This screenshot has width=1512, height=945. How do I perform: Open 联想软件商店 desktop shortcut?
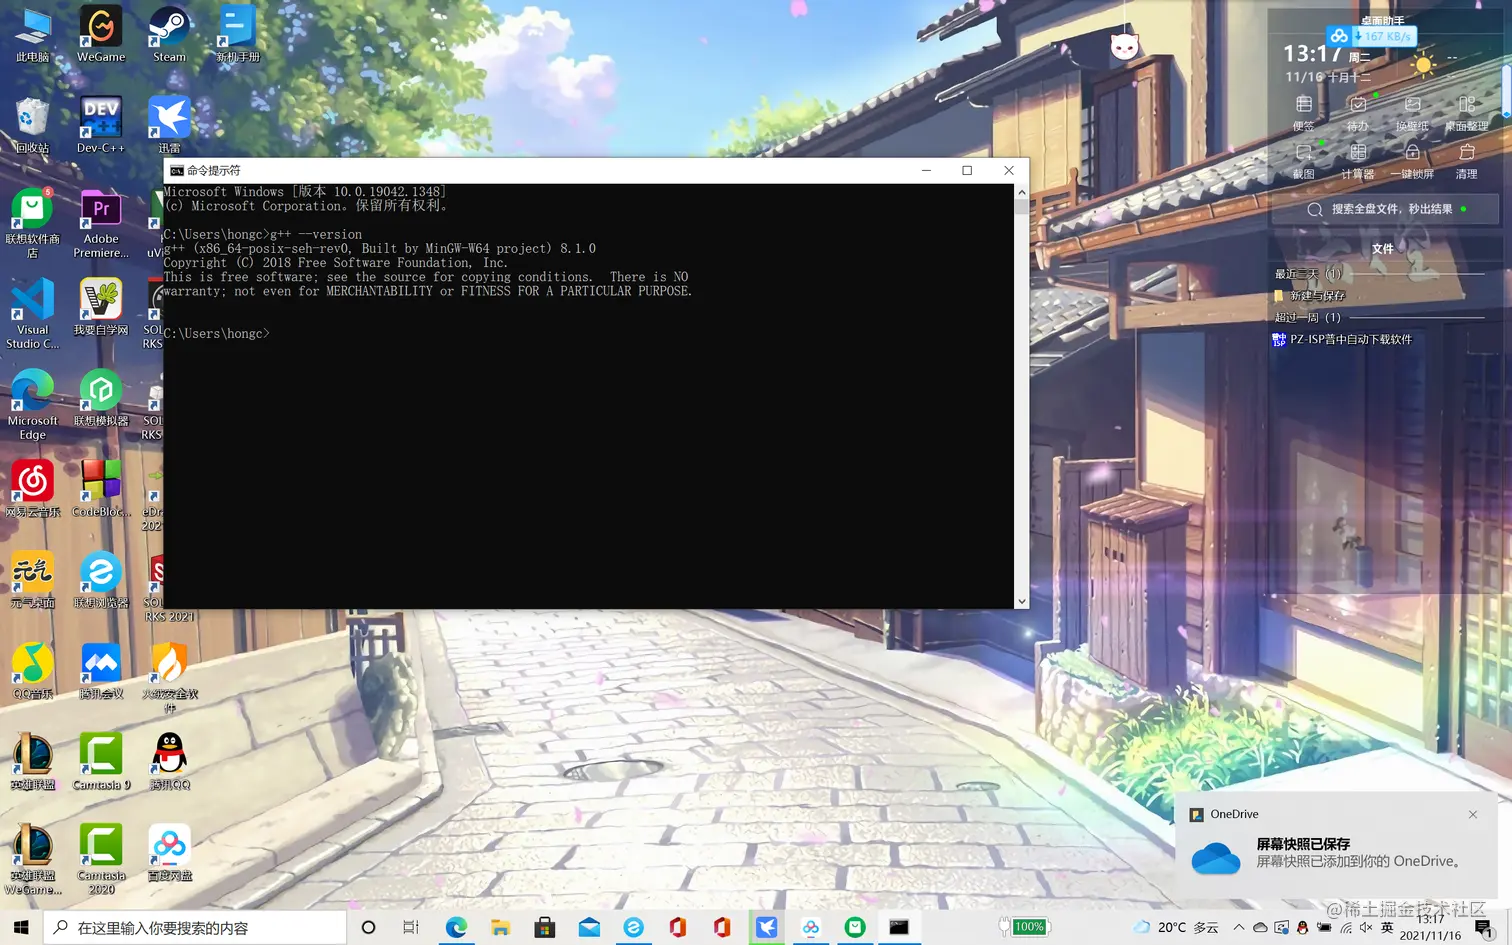click(33, 224)
